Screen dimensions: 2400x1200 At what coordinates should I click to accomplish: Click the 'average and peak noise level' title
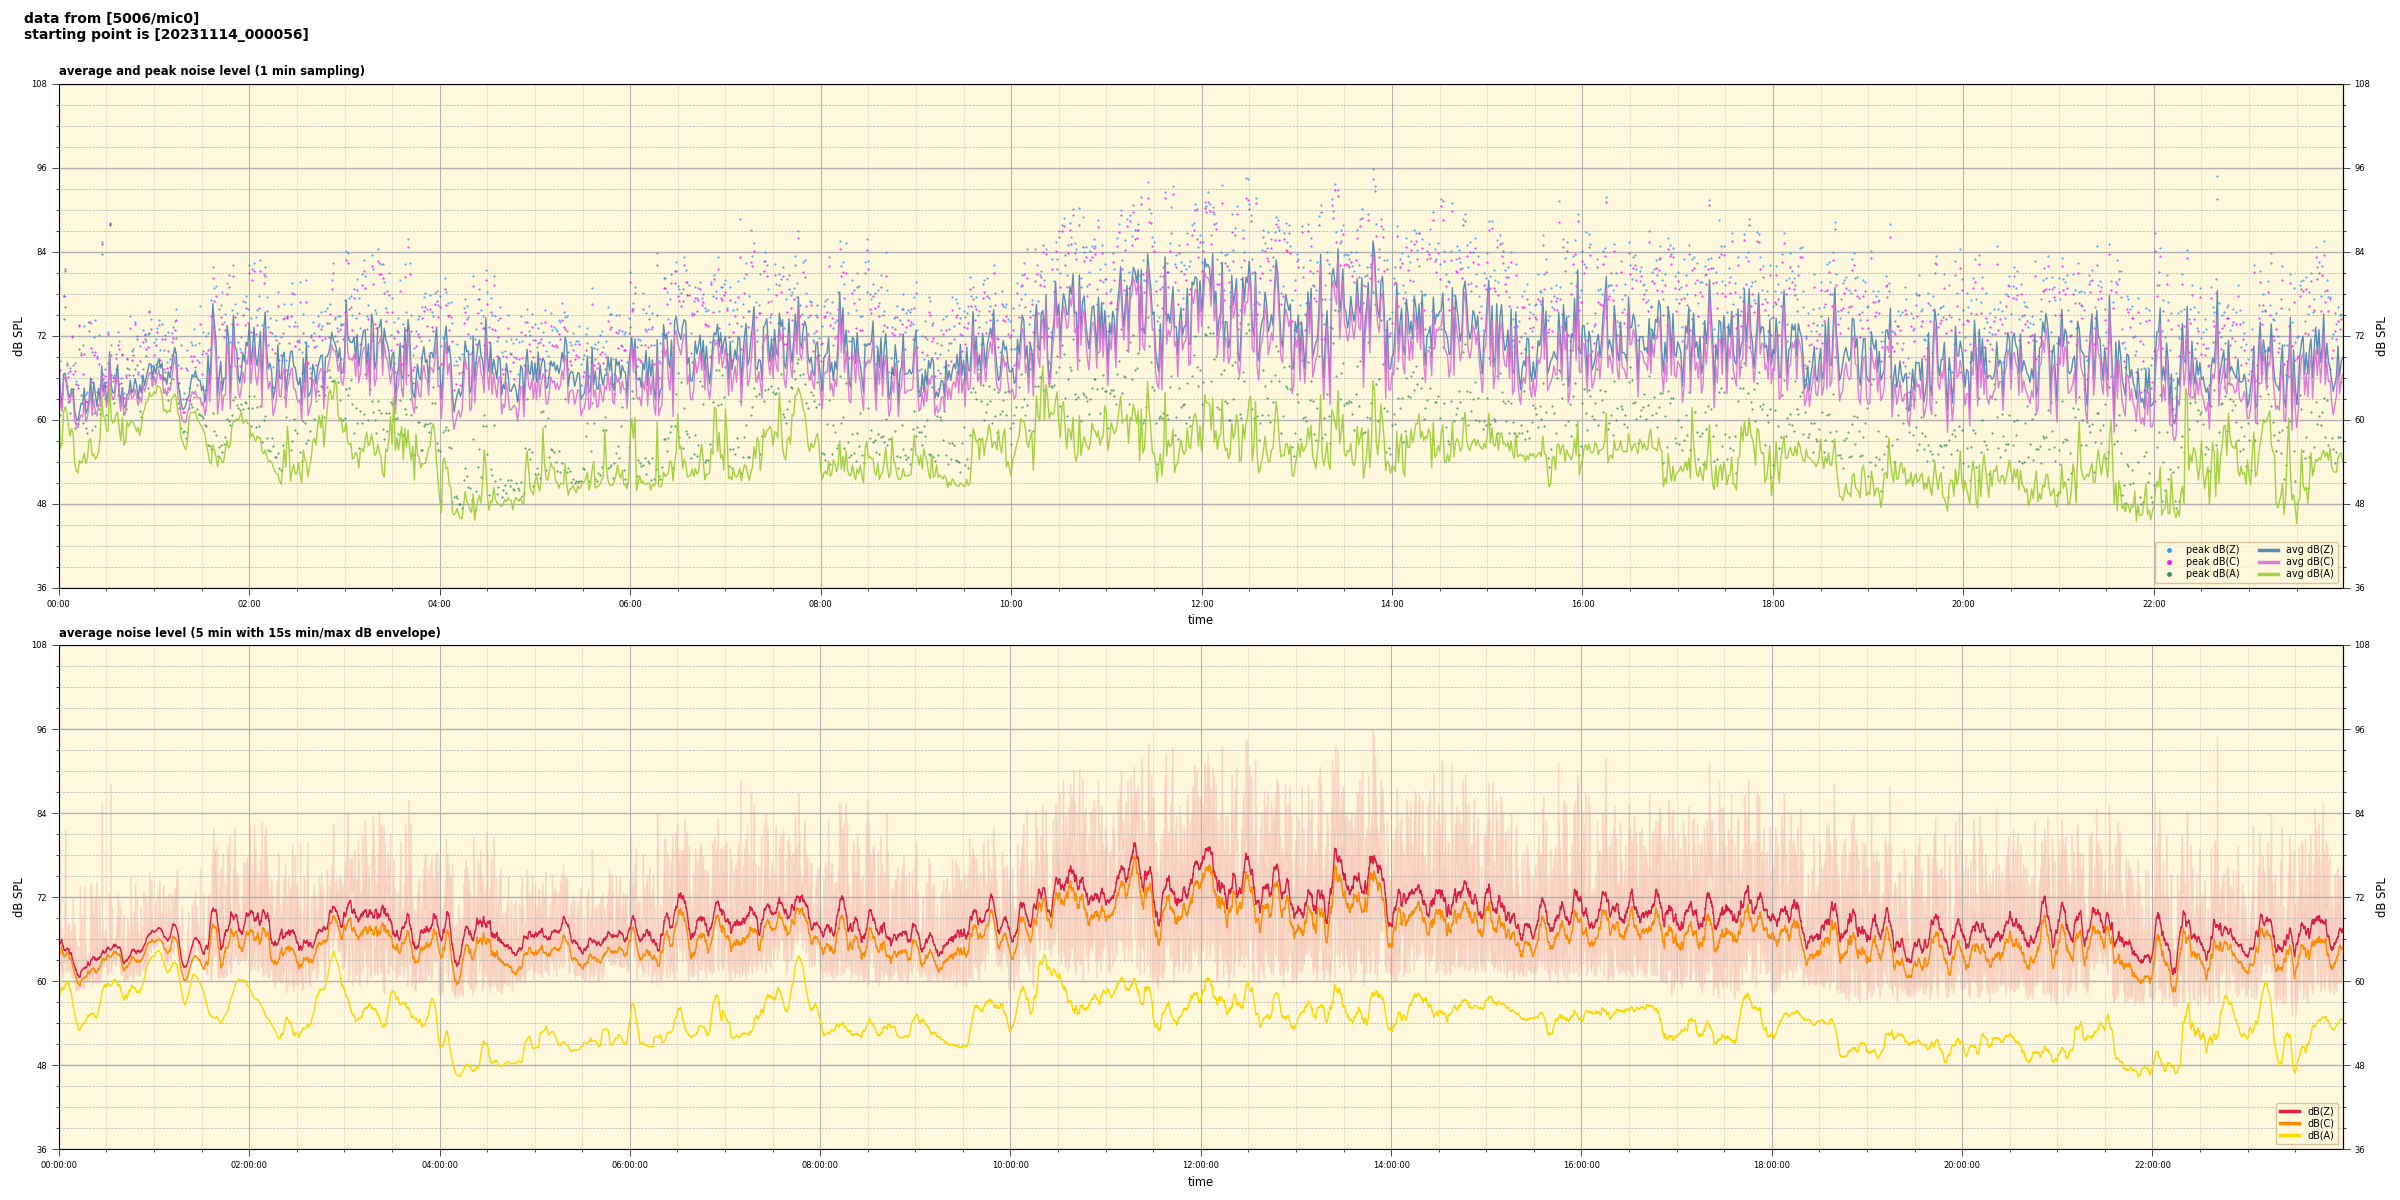pyautogui.click(x=212, y=71)
